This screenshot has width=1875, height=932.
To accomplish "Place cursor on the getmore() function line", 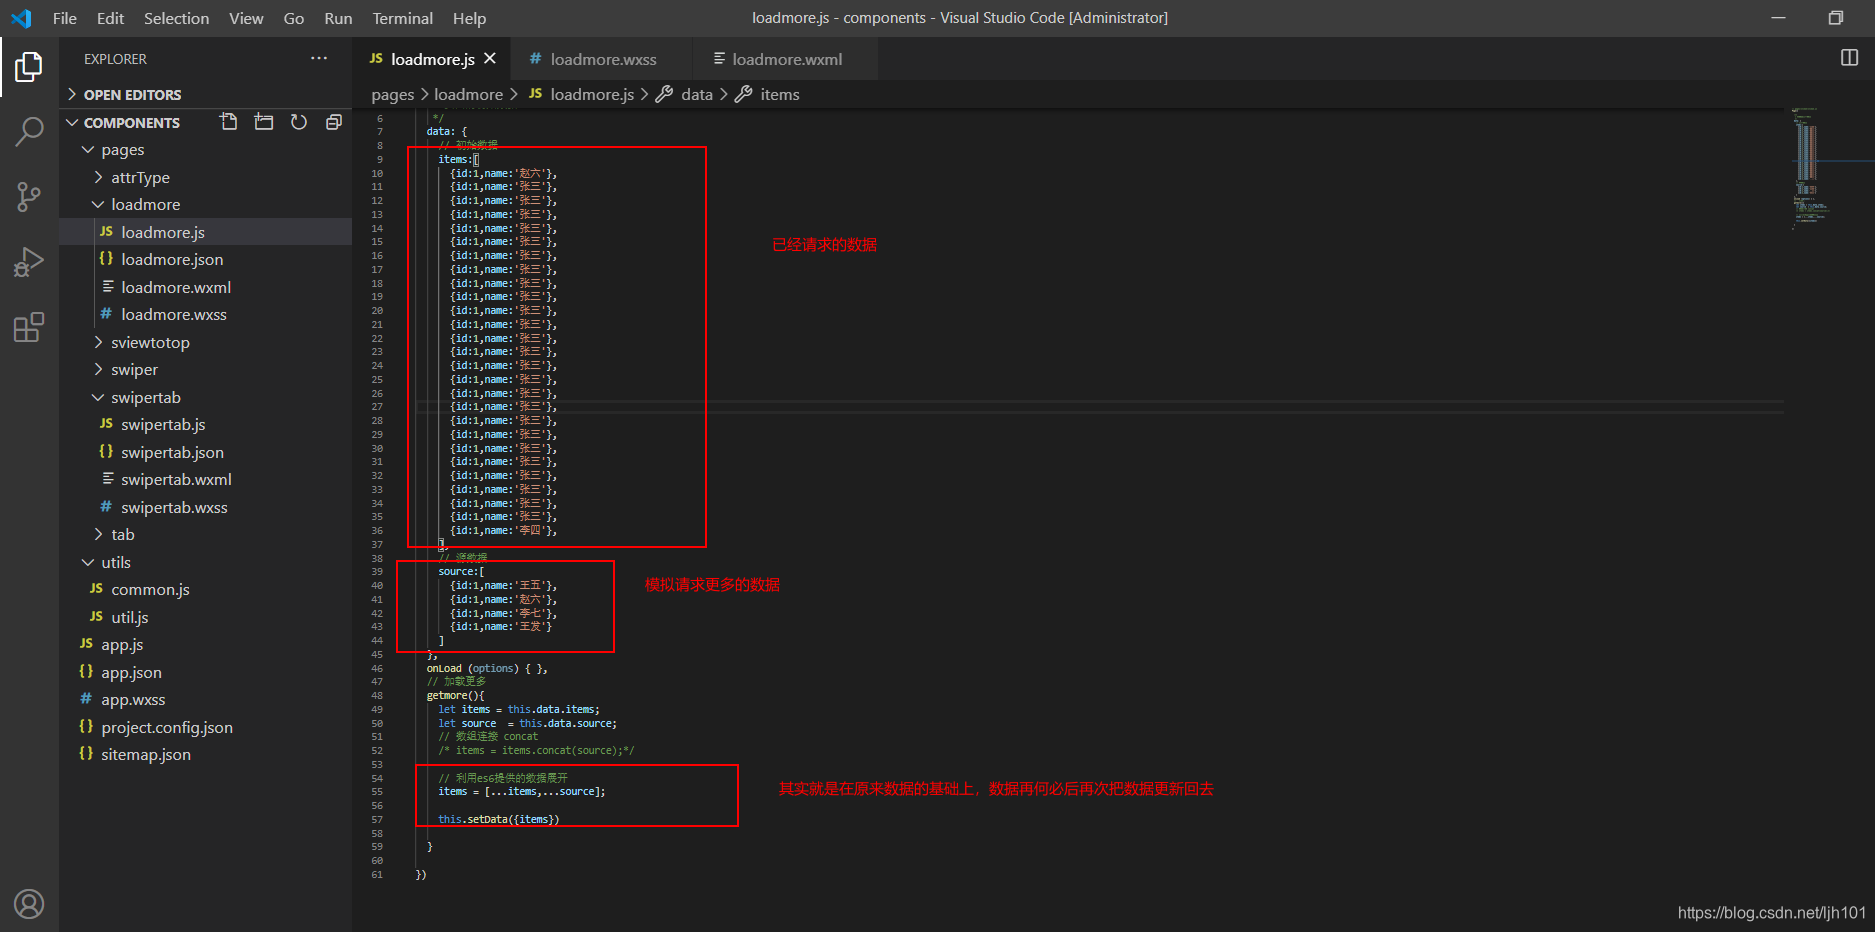I will pyautogui.click(x=455, y=695).
